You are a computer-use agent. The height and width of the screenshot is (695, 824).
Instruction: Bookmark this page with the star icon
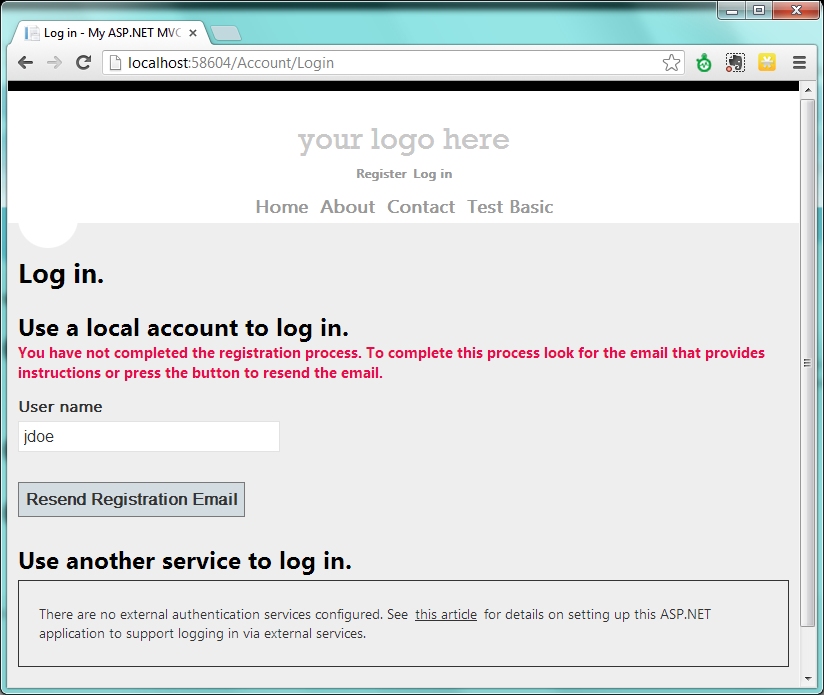pos(672,62)
